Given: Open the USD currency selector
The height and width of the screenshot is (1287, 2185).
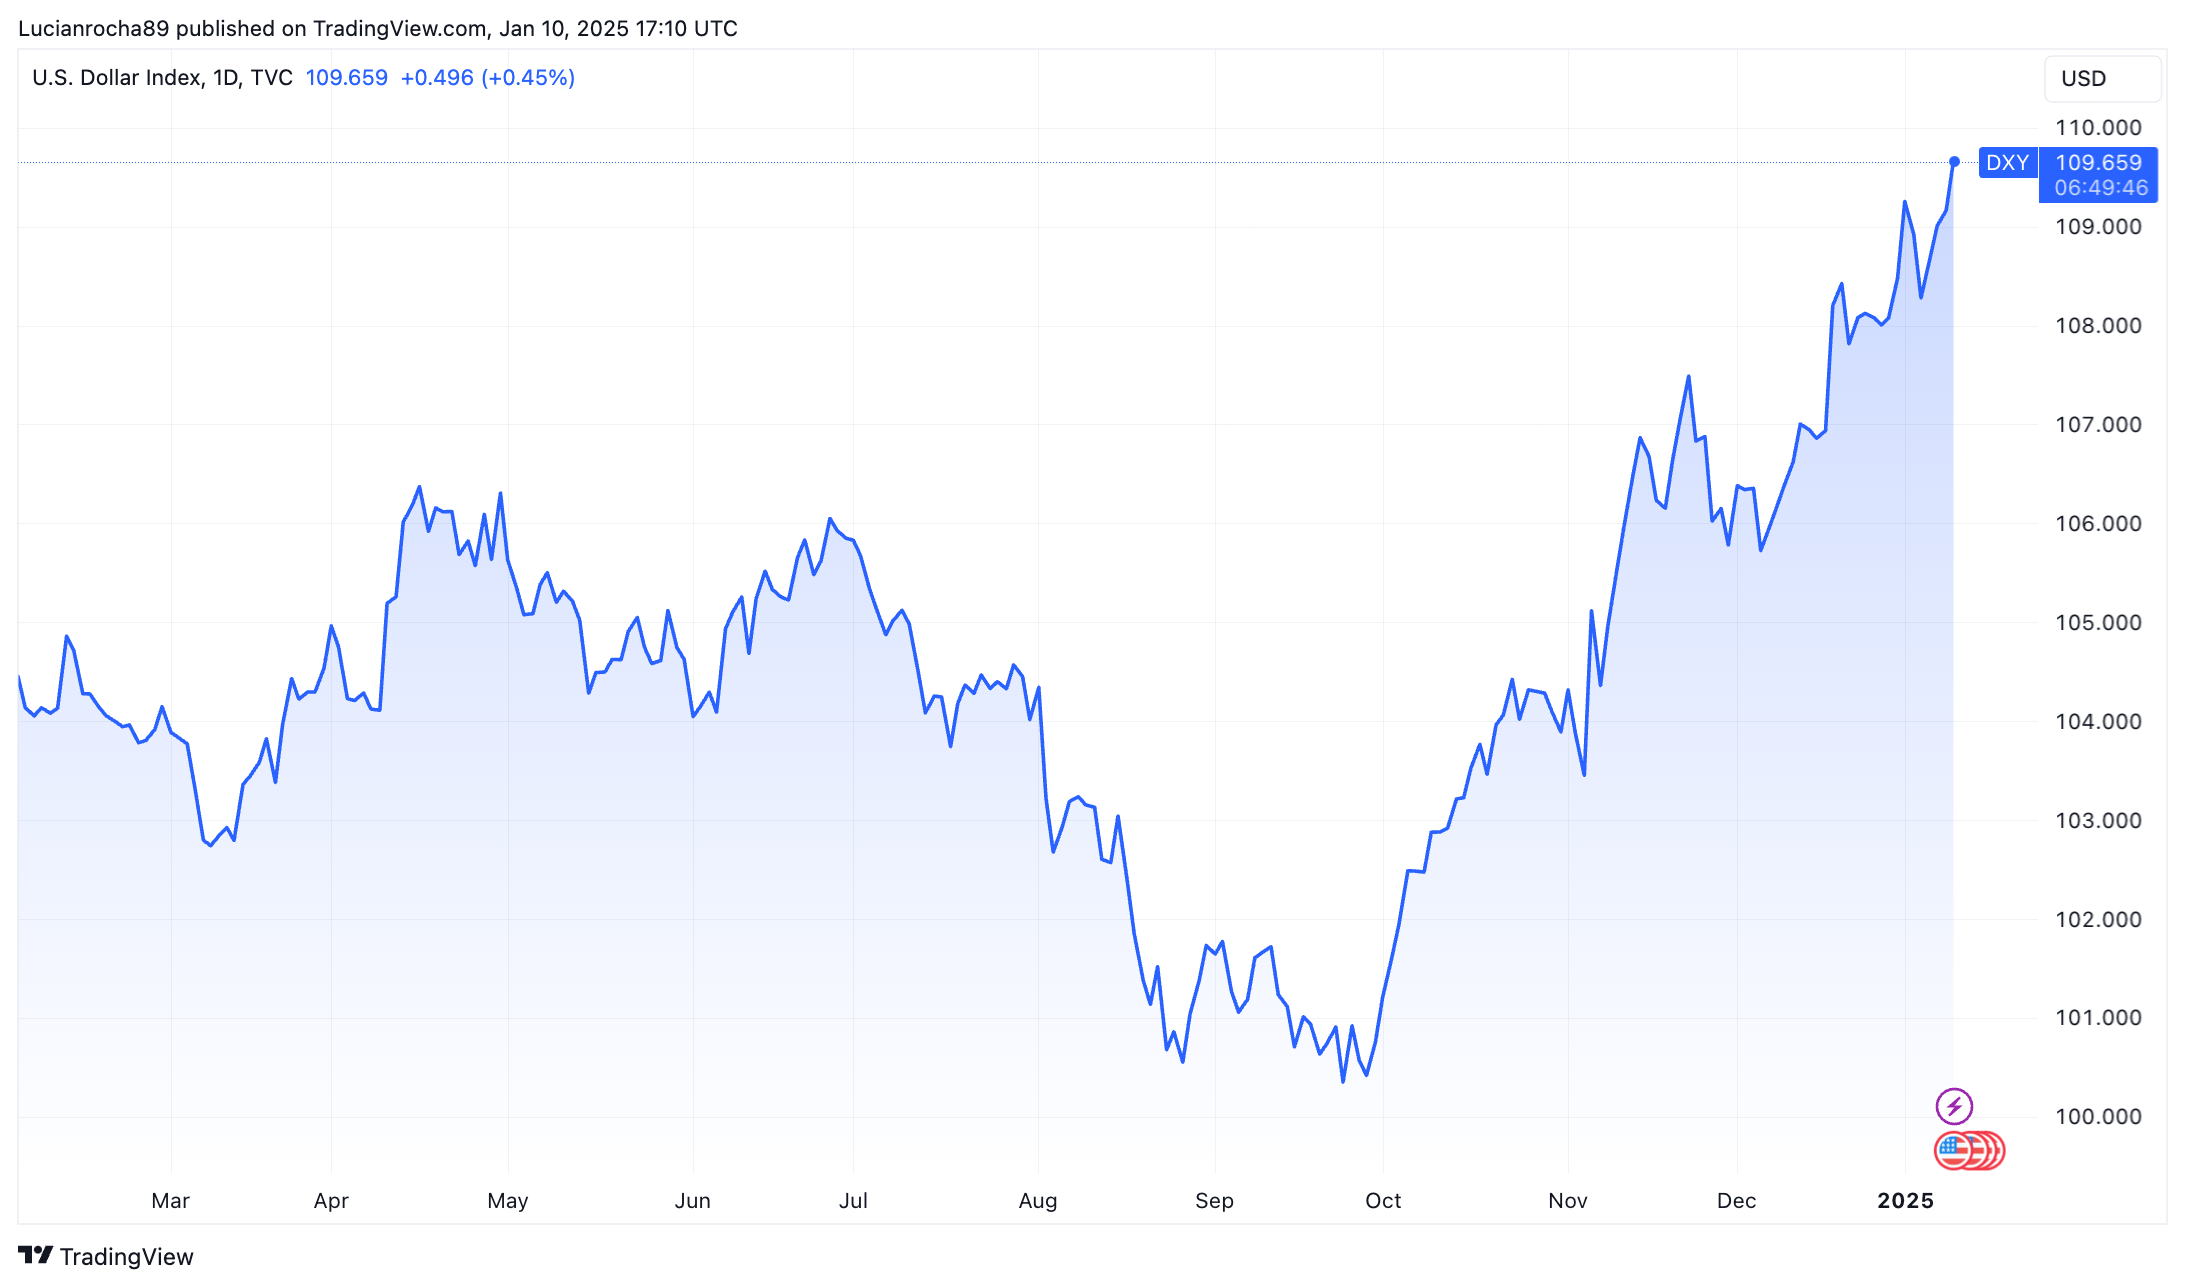Looking at the screenshot, I should (2103, 79).
